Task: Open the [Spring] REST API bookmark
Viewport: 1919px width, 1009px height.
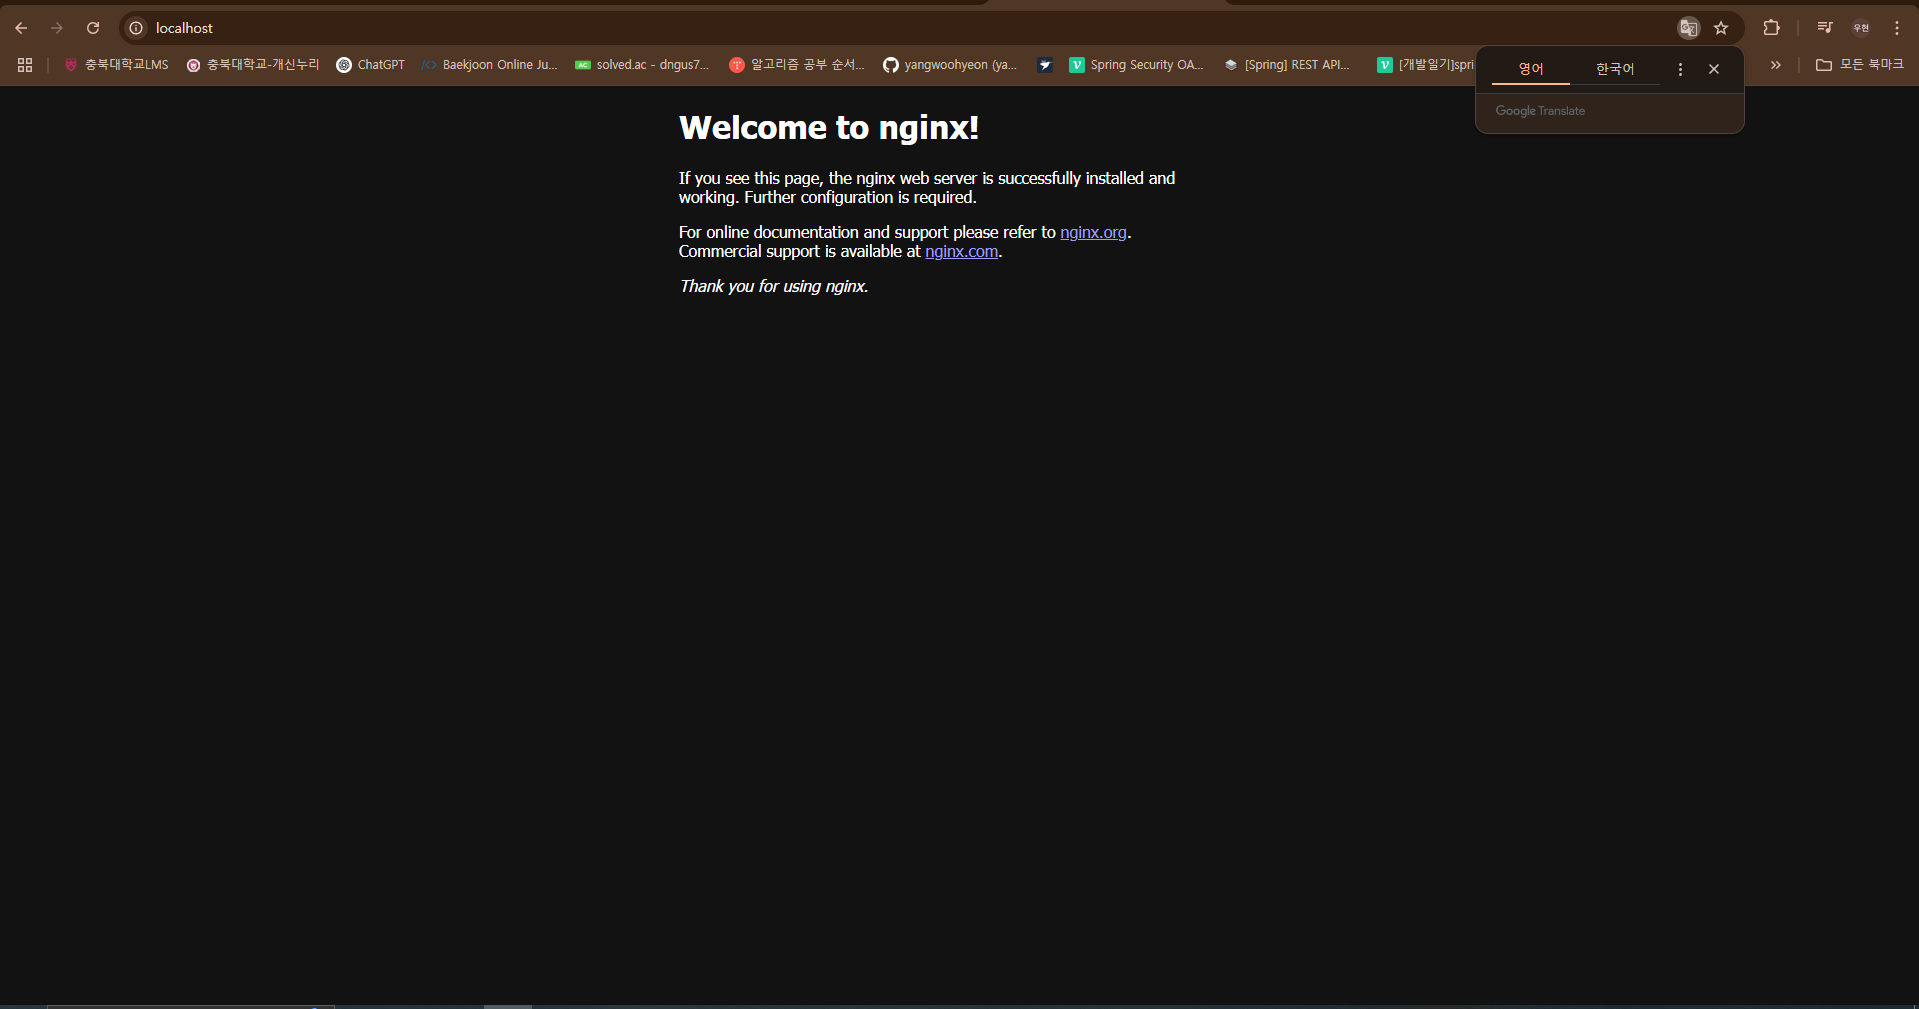Action: pos(1288,65)
